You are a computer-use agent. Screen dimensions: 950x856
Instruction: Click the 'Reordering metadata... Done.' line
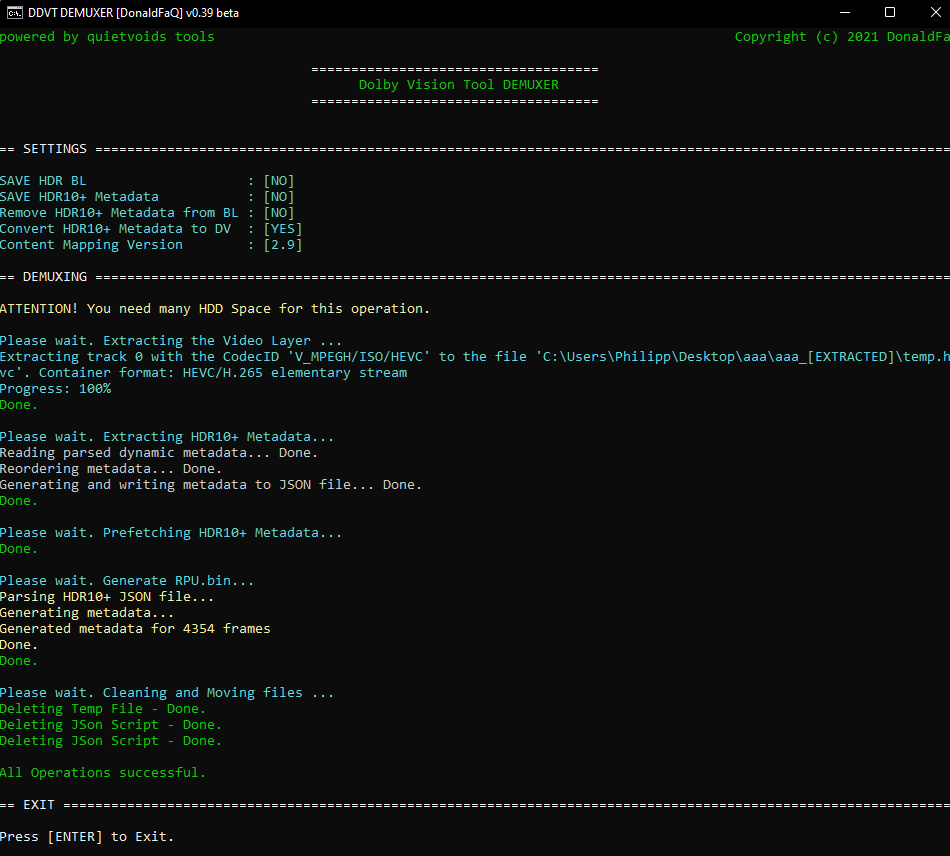[x=111, y=469]
